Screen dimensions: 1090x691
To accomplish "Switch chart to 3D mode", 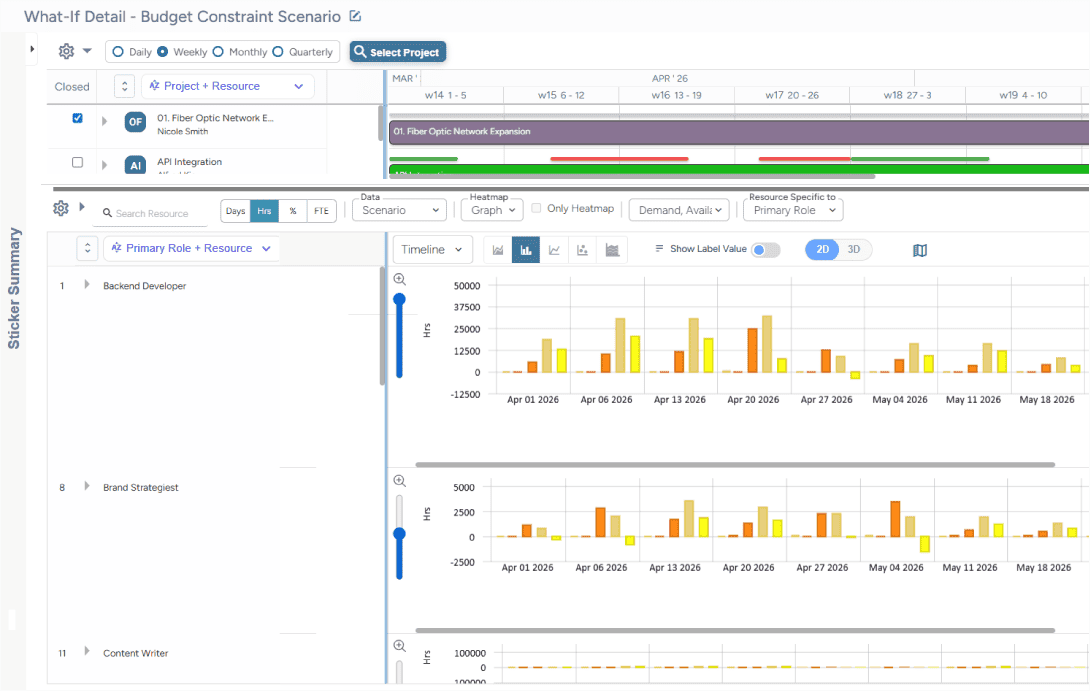I will (854, 250).
